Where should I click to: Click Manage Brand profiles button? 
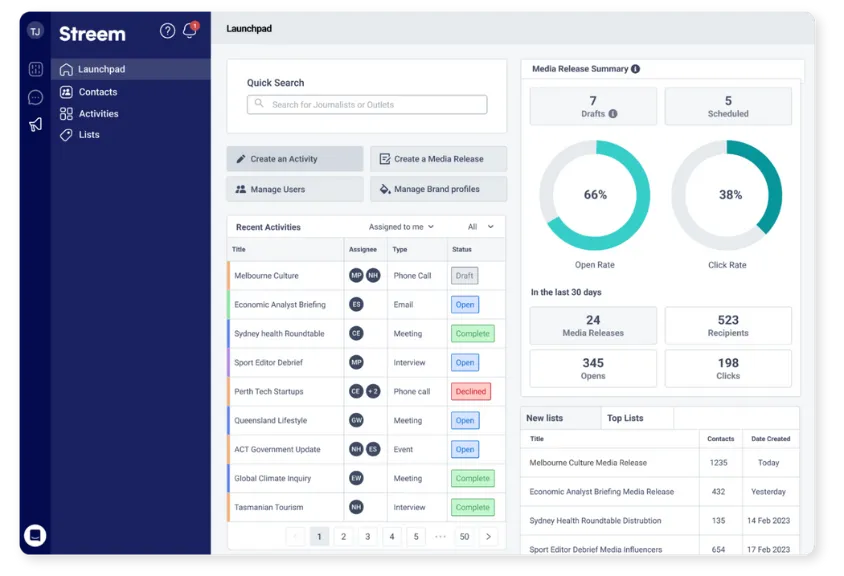[439, 189]
